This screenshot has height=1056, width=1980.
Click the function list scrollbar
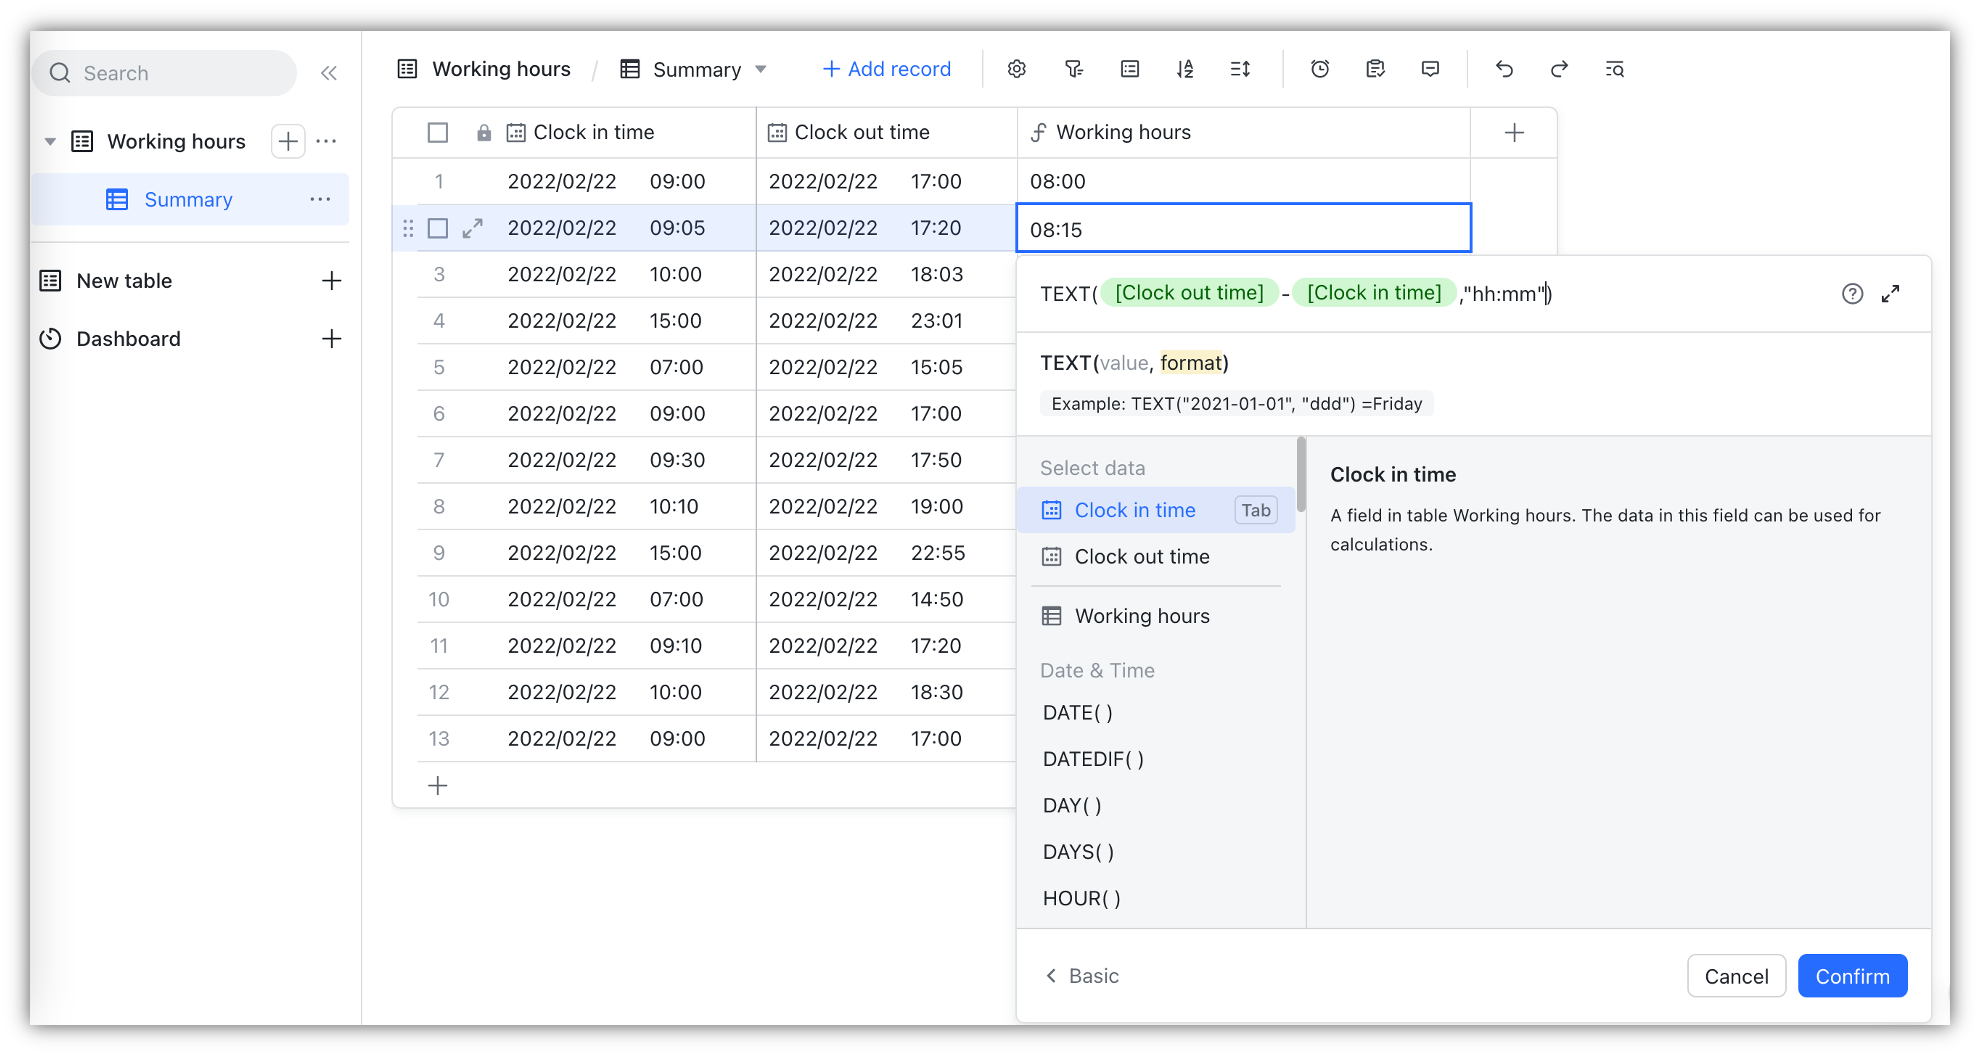(1301, 475)
